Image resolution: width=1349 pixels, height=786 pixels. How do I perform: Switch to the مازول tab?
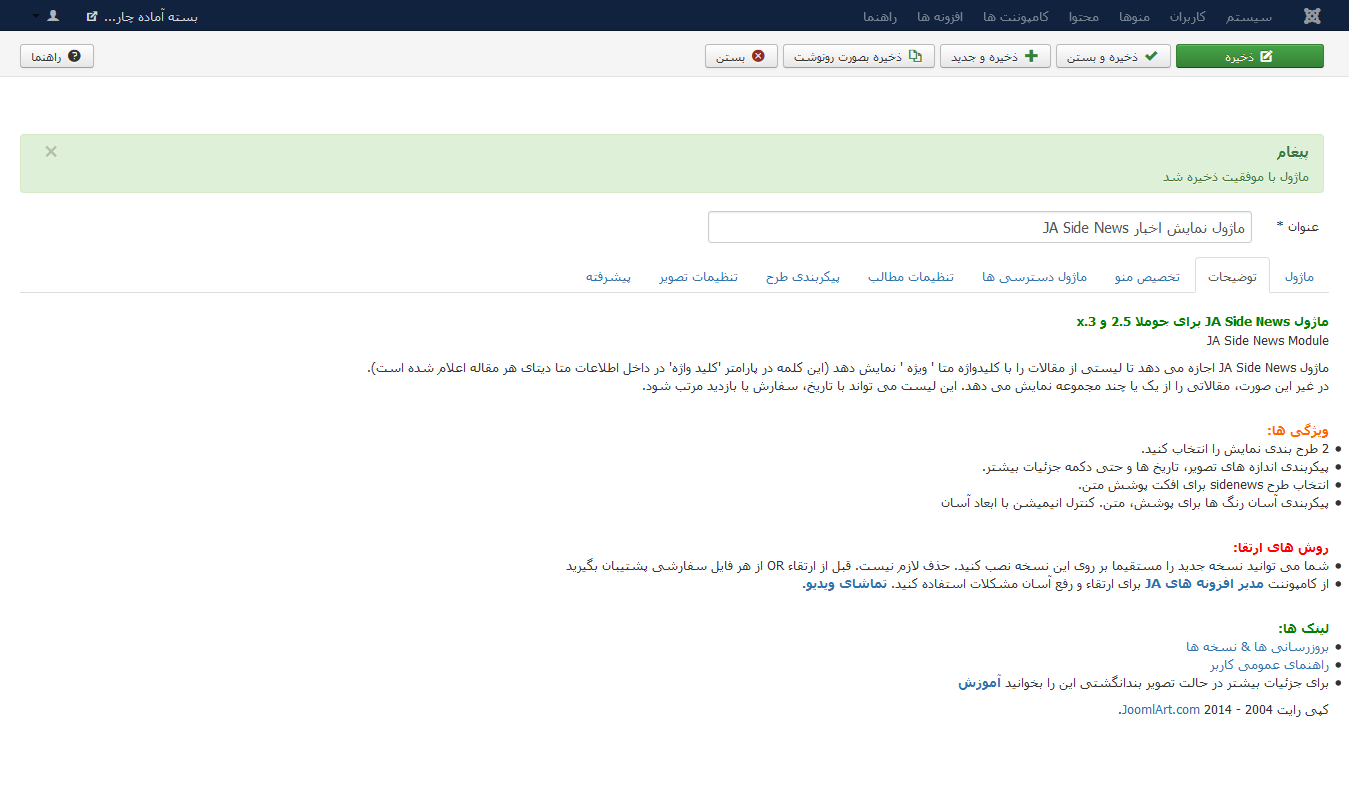pos(1299,276)
